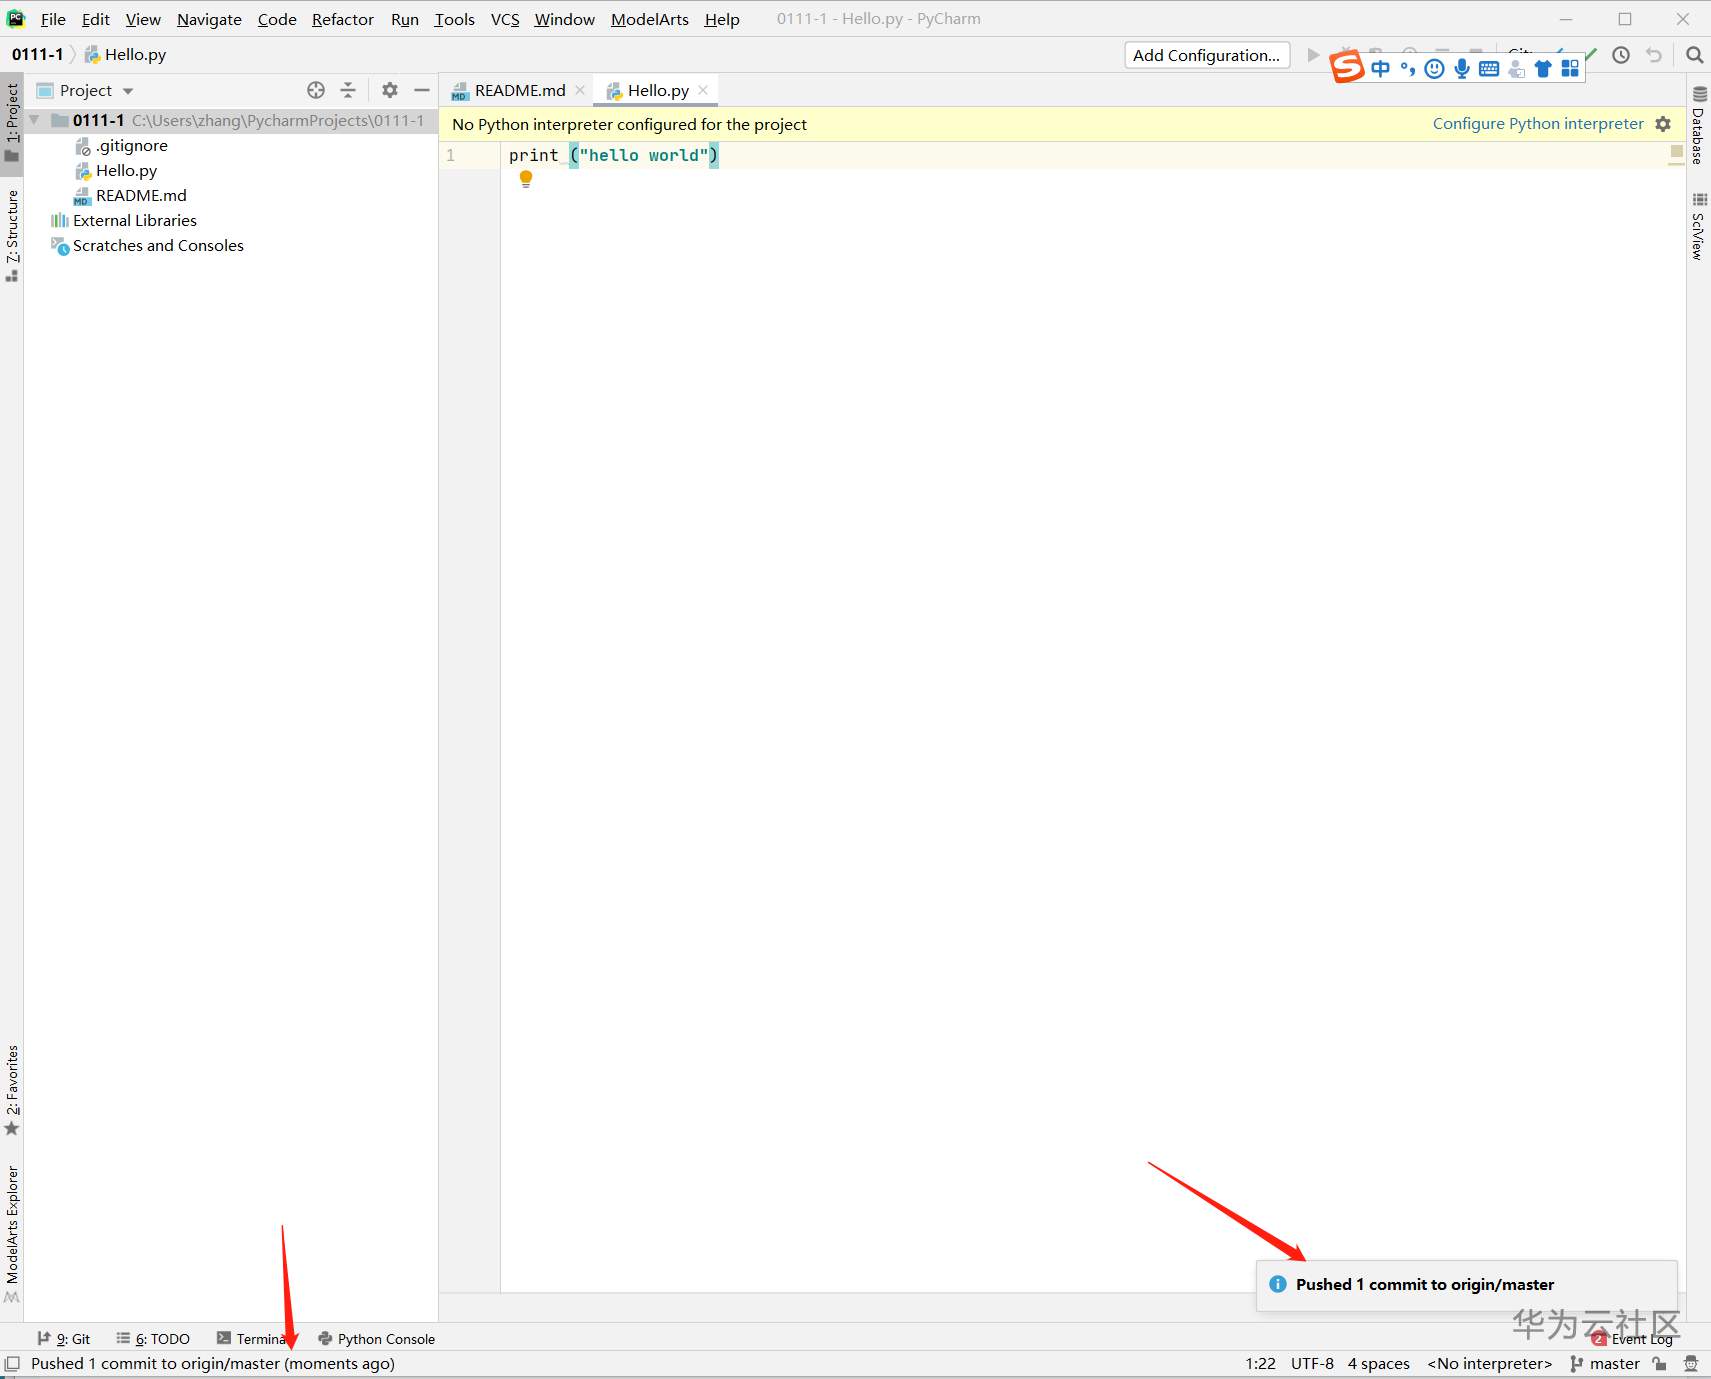1711x1379 pixels.
Task: Click the Search Everywhere magnifier icon
Action: 1694,55
